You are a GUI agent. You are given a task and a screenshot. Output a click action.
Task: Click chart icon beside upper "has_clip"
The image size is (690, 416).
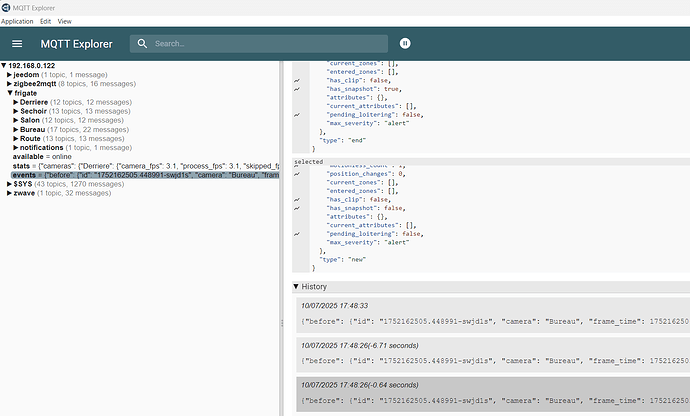pos(297,81)
